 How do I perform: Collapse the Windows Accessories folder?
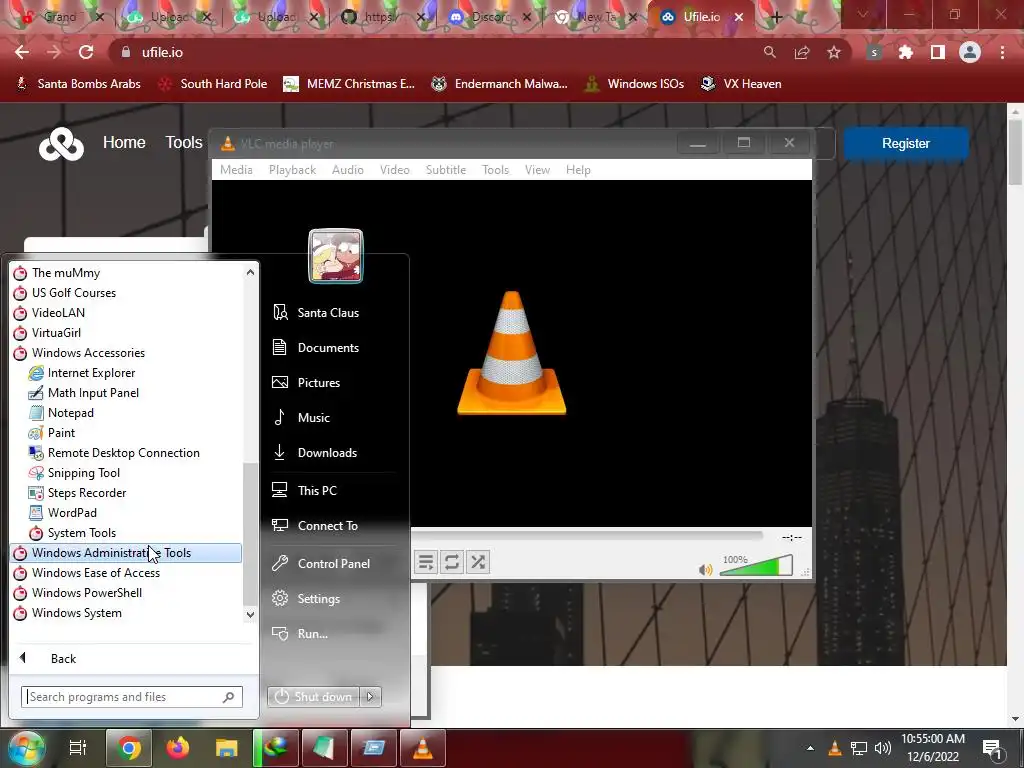click(x=88, y=353)
